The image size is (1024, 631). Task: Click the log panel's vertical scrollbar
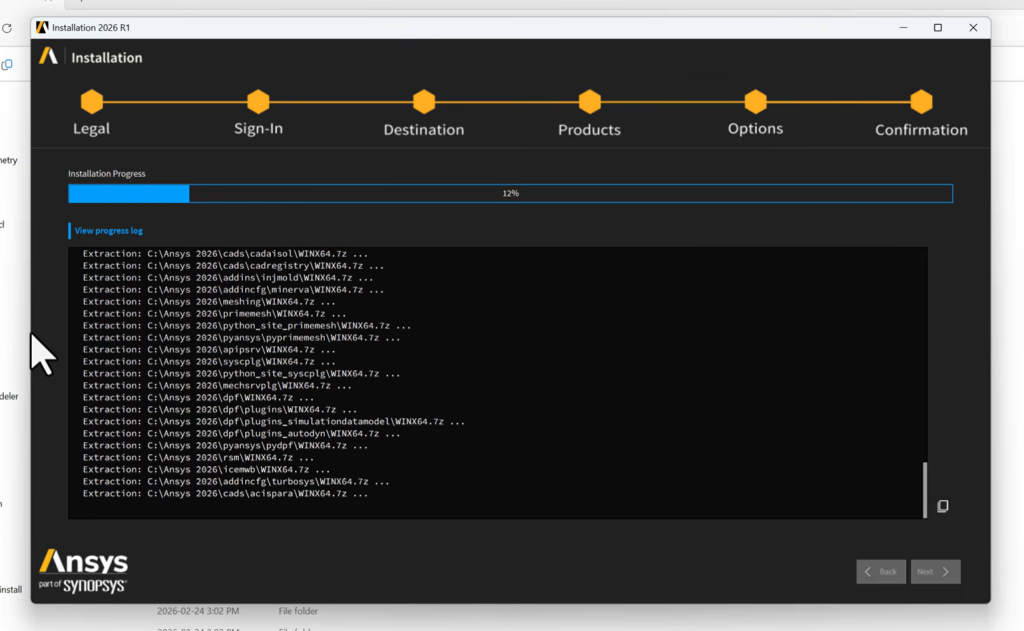925,488
